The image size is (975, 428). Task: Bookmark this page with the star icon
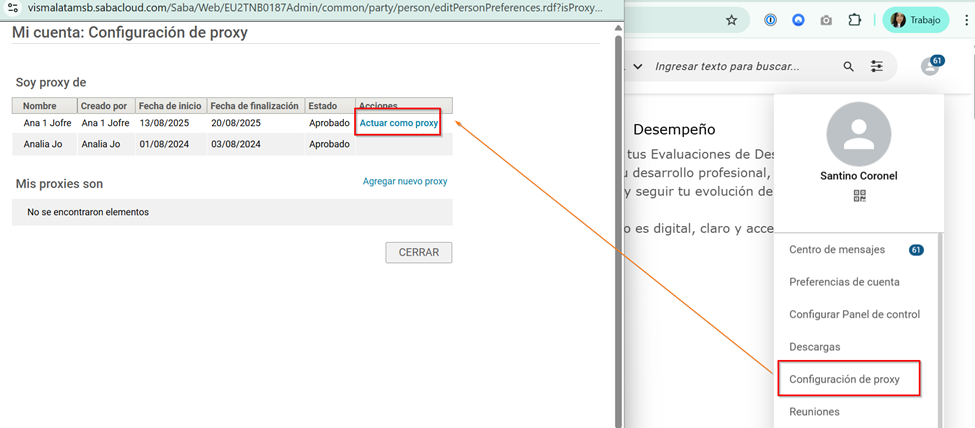(731, 20)
